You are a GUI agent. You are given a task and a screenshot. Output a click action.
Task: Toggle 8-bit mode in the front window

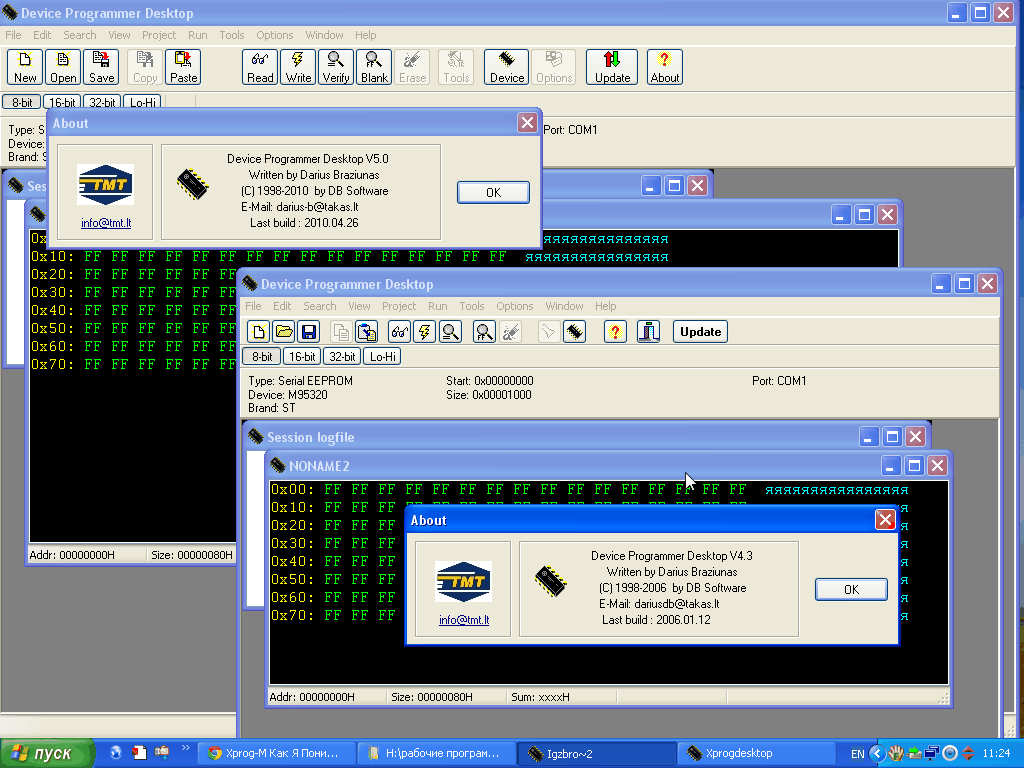pos(262,357)
